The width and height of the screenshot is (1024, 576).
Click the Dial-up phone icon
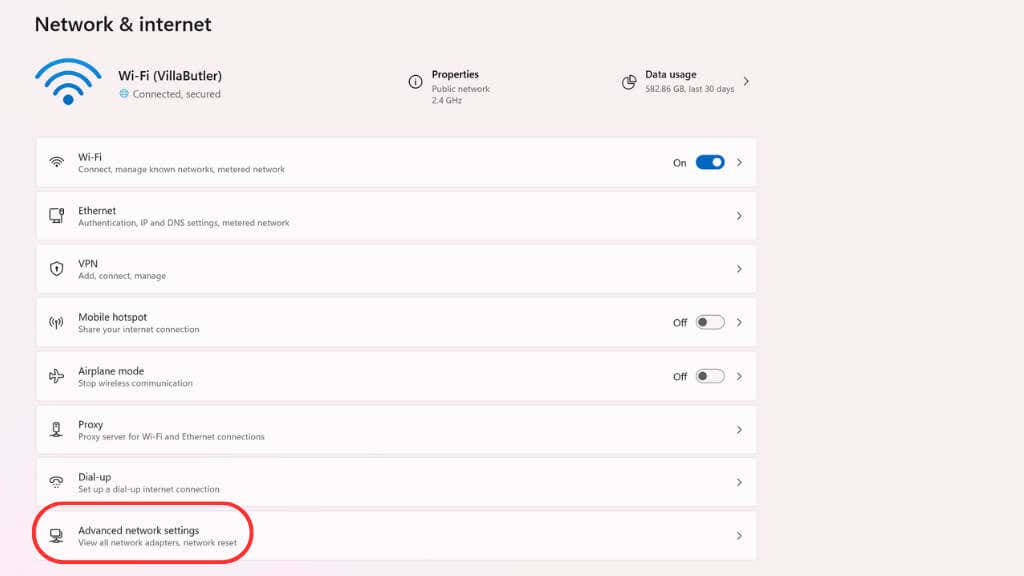pyautogui.click(x=57, y=482)
